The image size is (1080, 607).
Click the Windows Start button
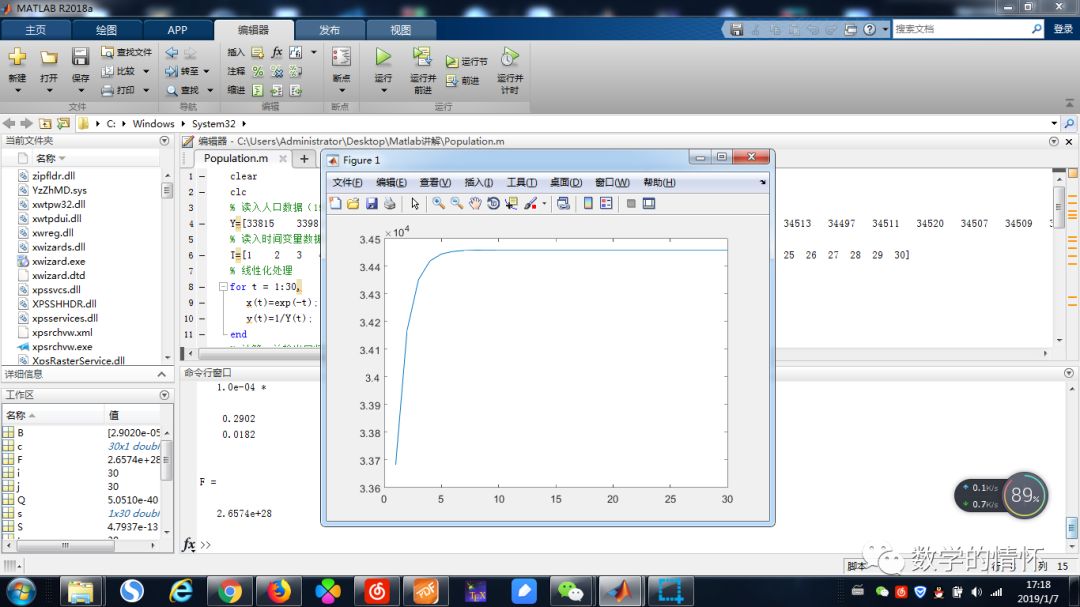pyautogui.click(x=21, y=592)
